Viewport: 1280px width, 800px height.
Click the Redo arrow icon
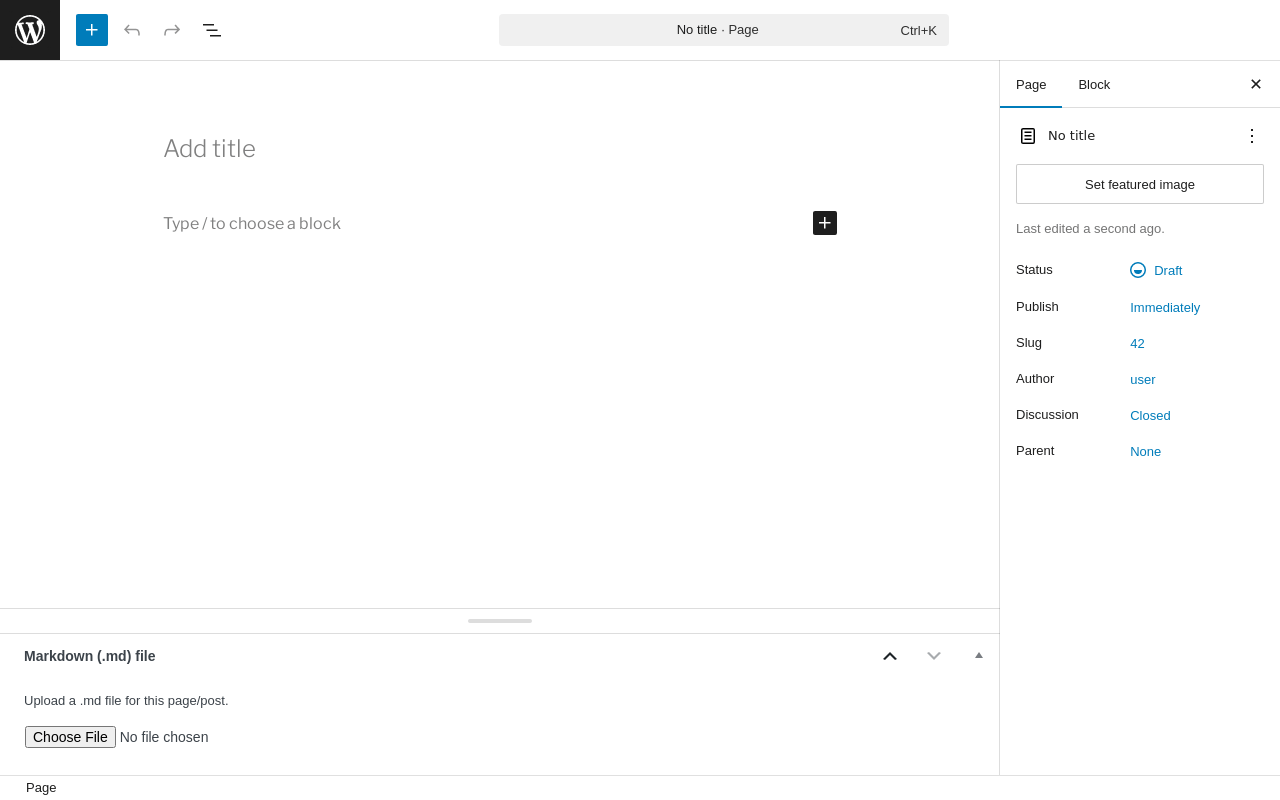pyautogui.click(x=172, y=30)
